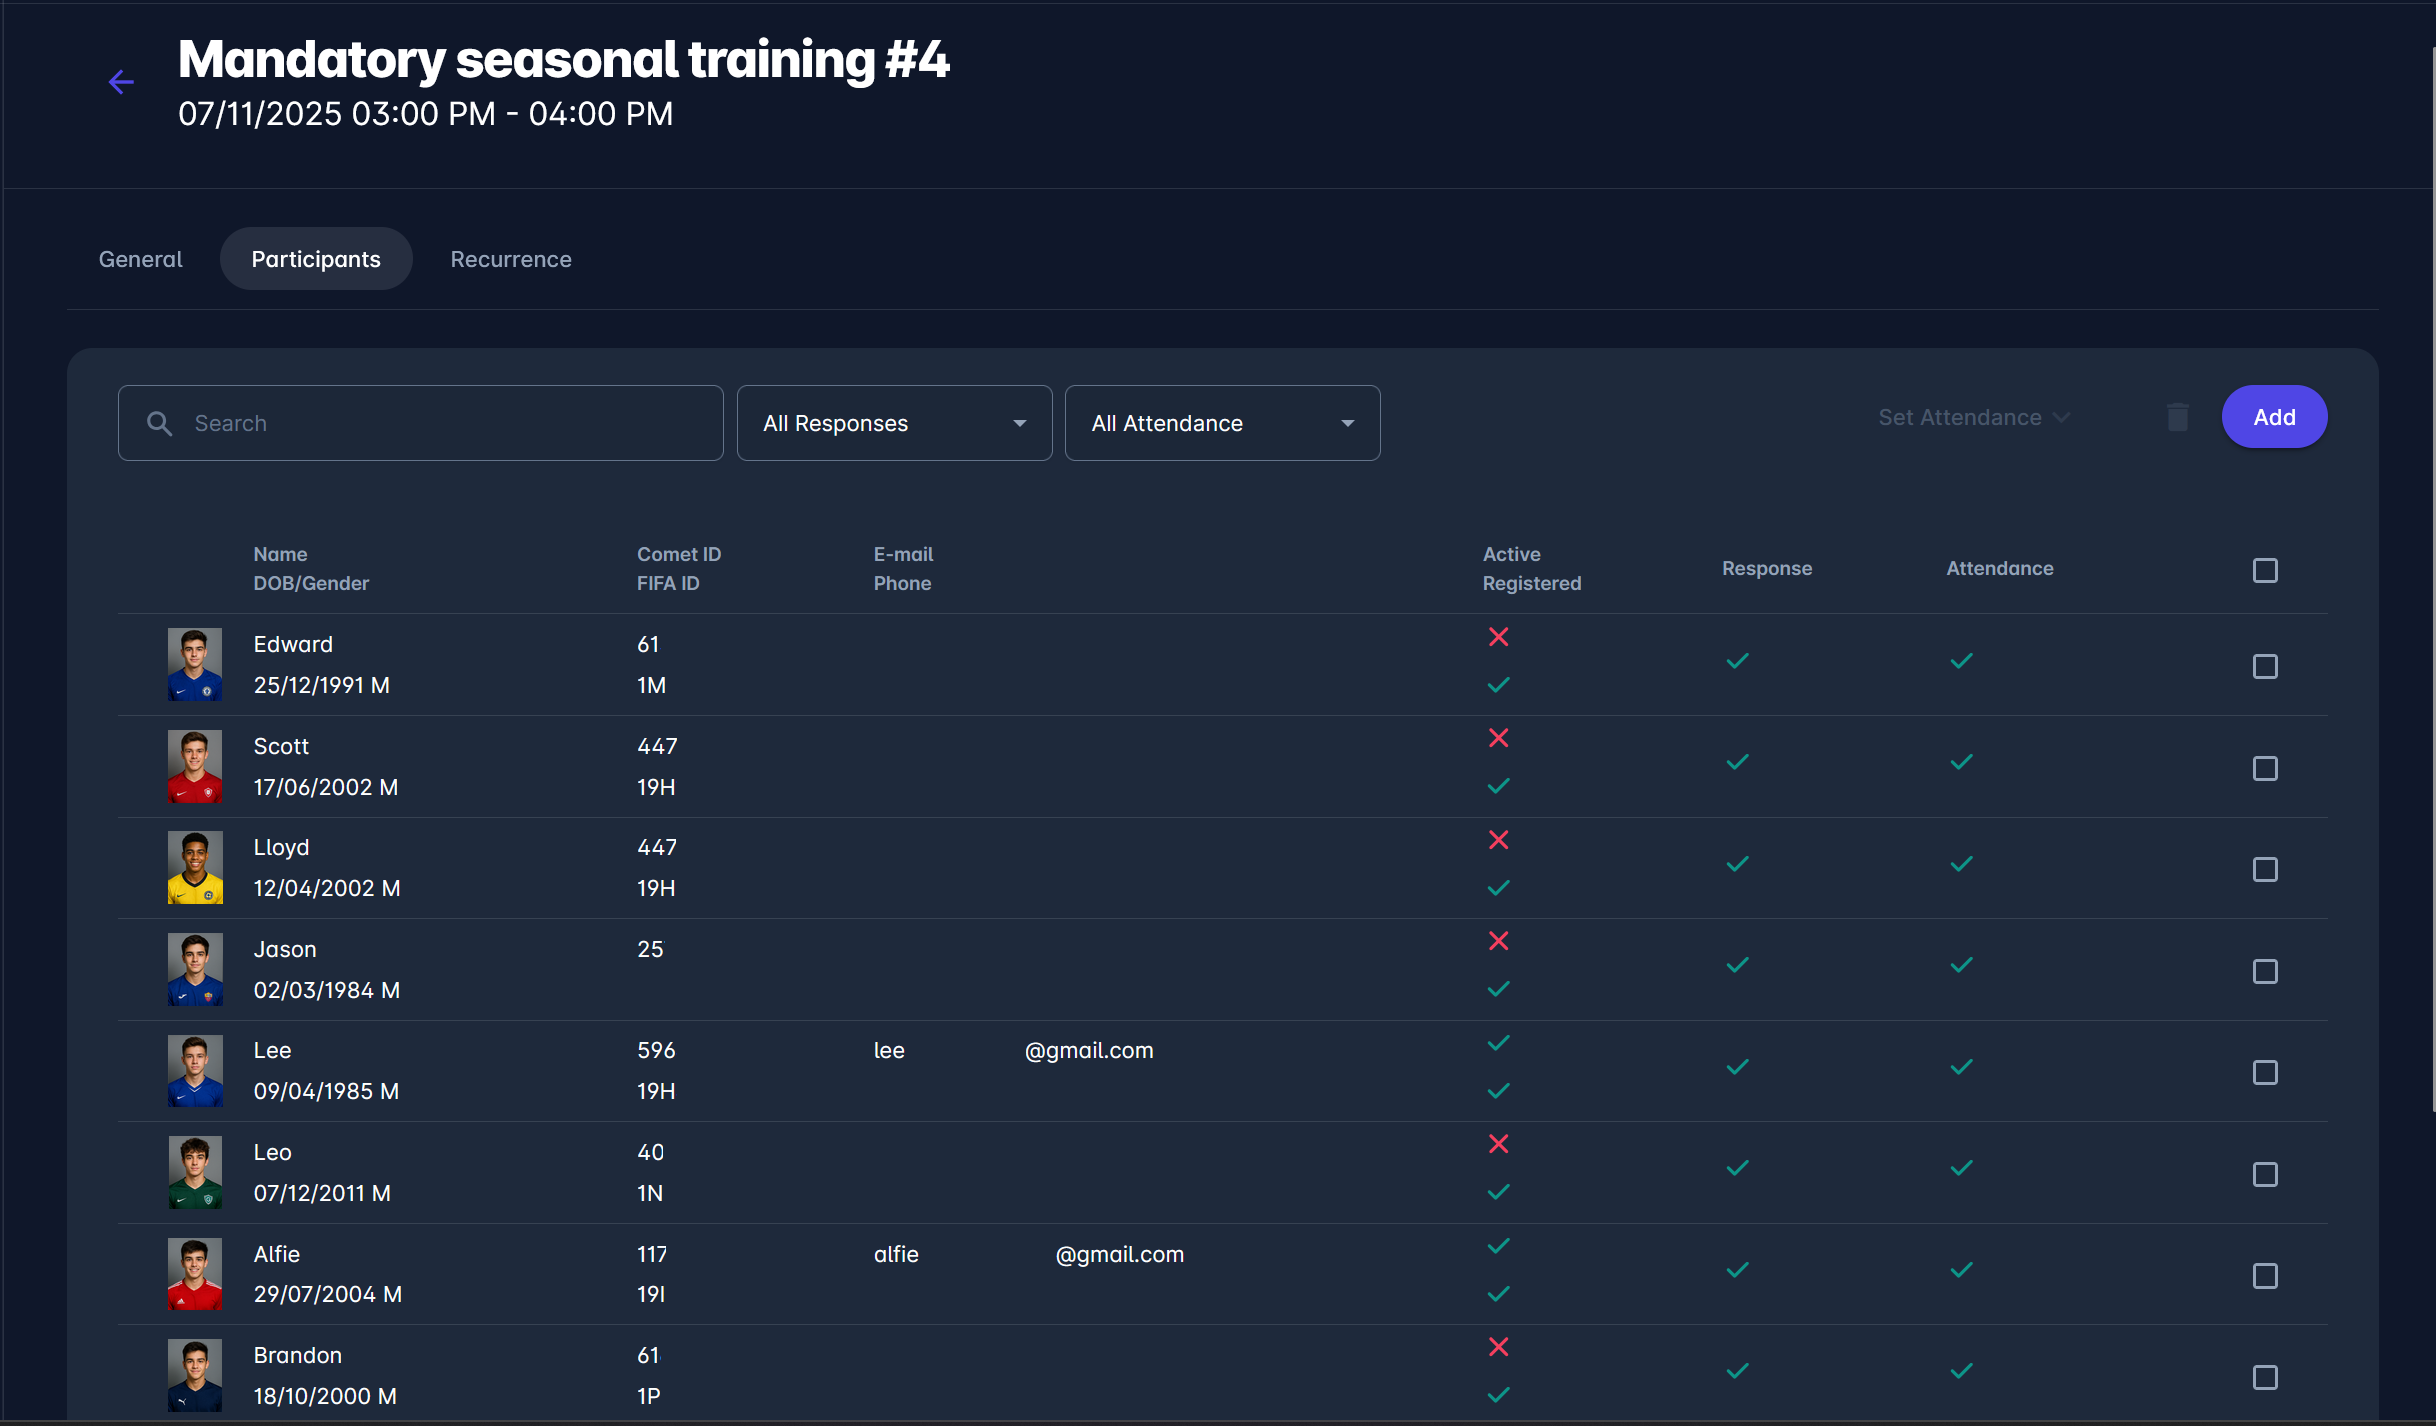Toggle the select-all header checkbox
The image size is (2436, 1426).
click(x=2265, y=570)
